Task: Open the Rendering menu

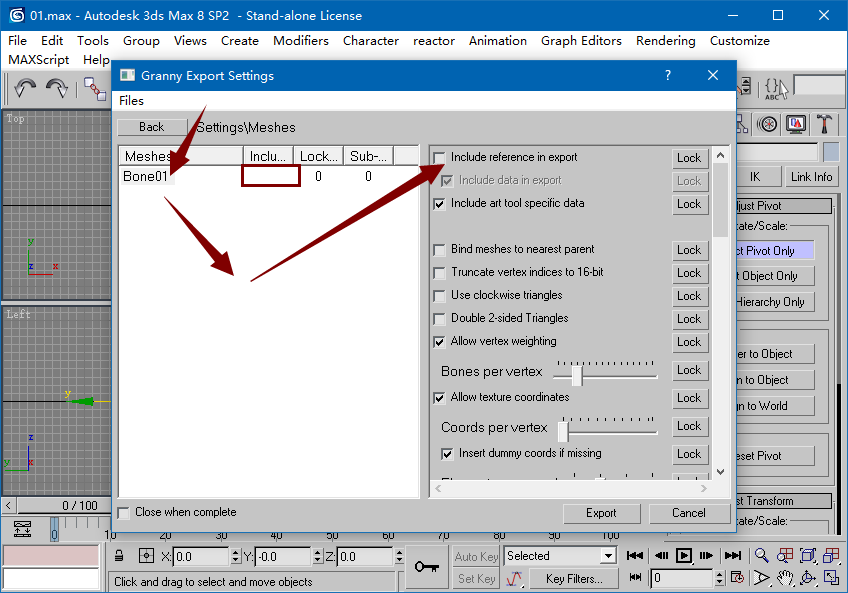Action: [666, 41]
